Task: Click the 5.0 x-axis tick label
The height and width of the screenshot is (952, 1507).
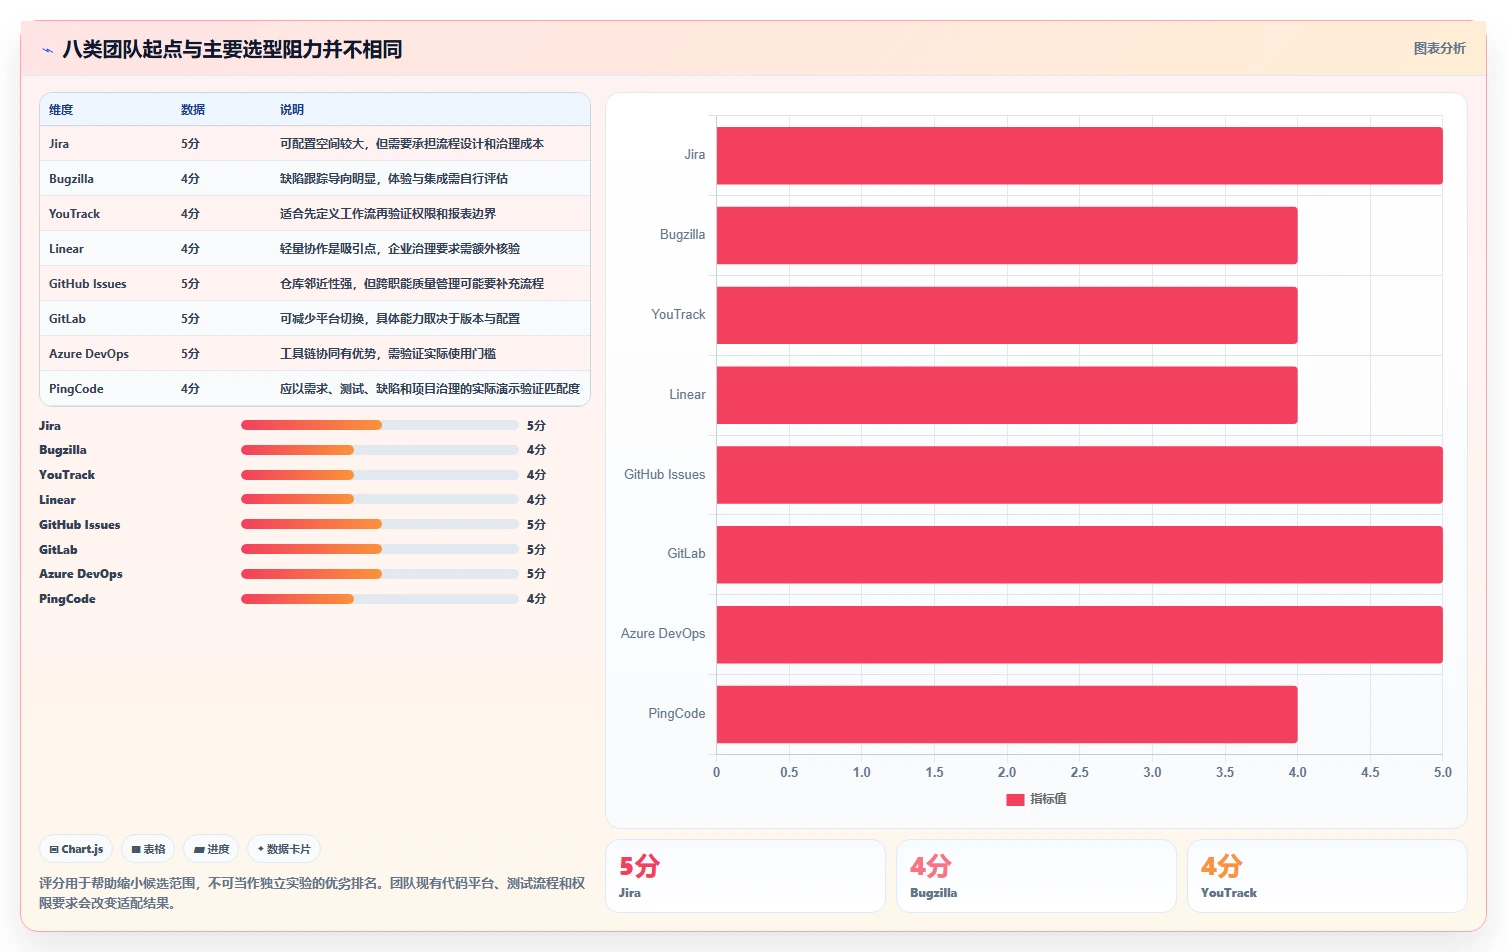Action: [x=1442, y=773]
